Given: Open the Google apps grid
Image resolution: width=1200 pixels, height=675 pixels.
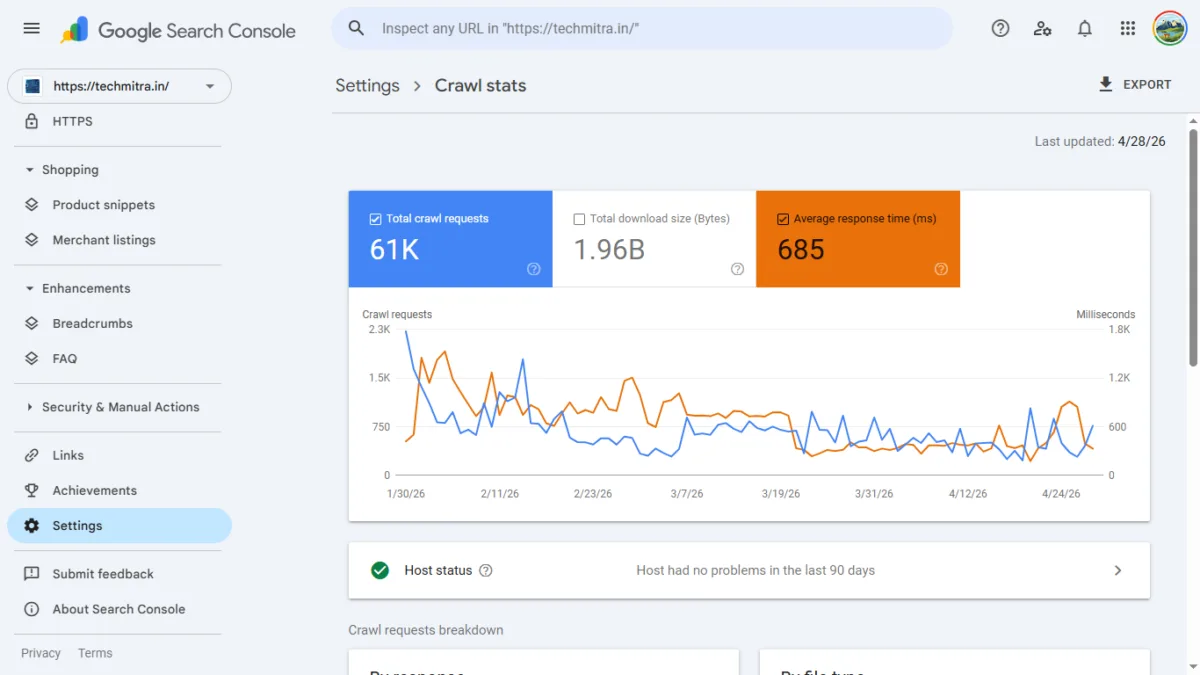Looking at the screenshot, I should point(1128,29).
